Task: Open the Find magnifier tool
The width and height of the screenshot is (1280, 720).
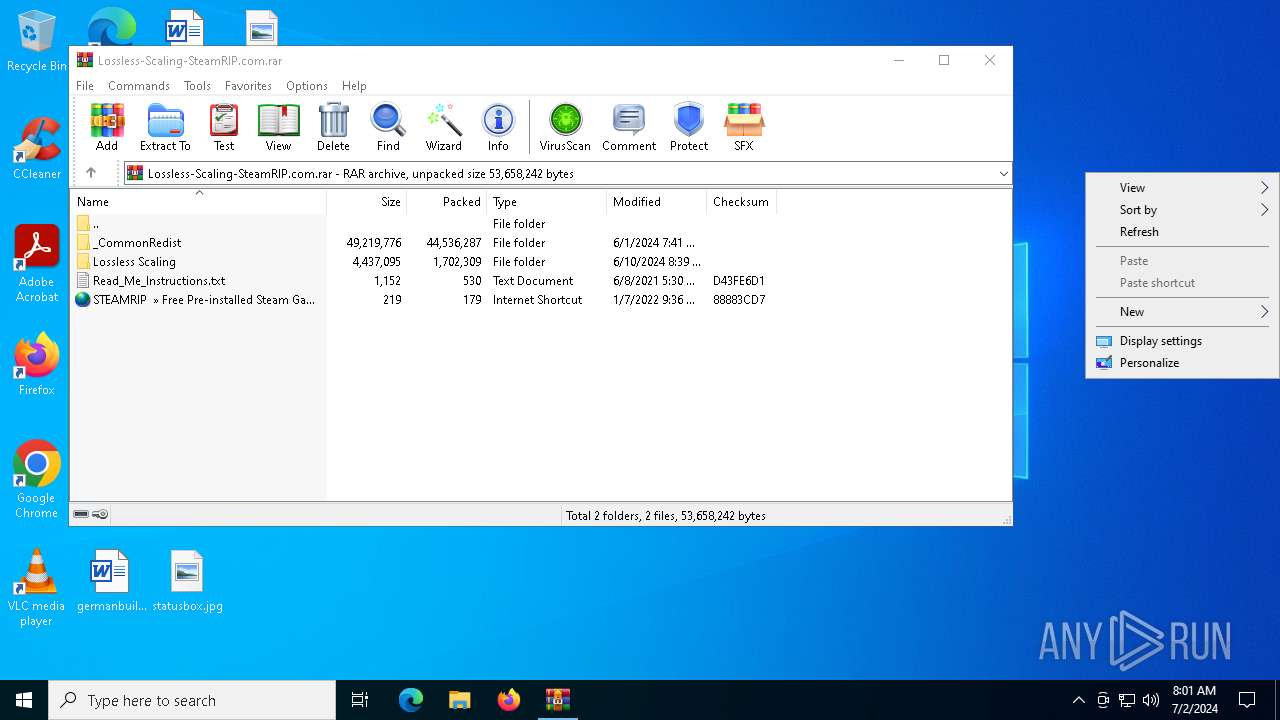Action: point(388,127)
